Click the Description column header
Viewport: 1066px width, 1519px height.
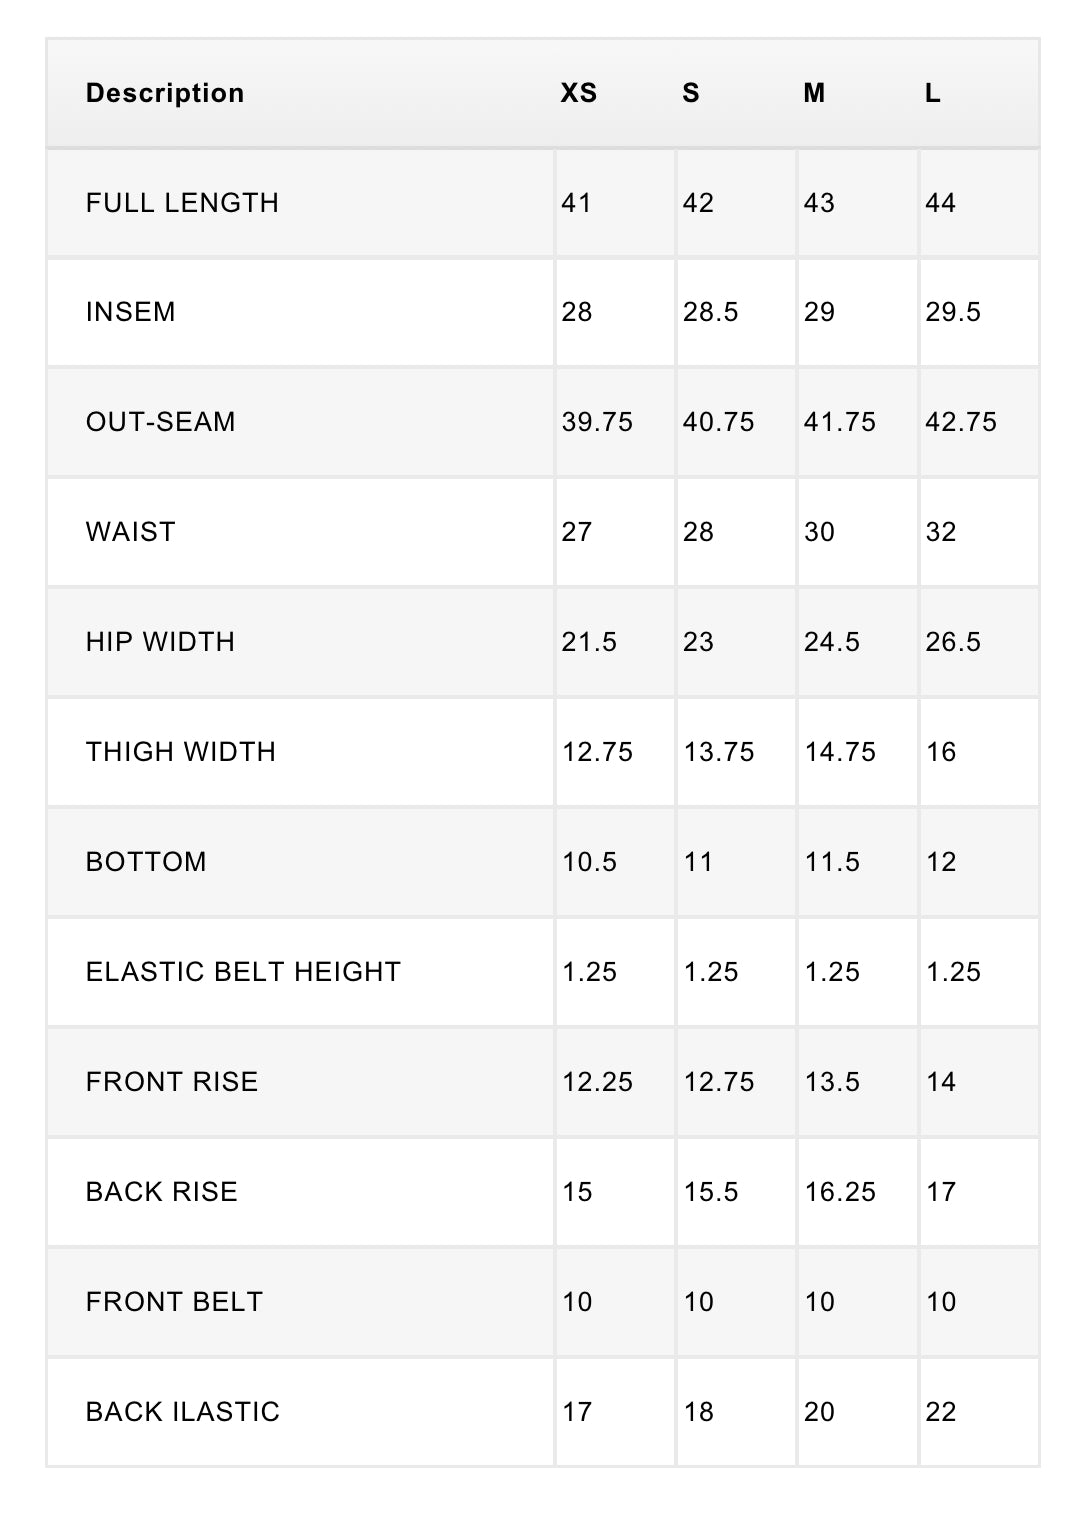[x=165, y=93]
